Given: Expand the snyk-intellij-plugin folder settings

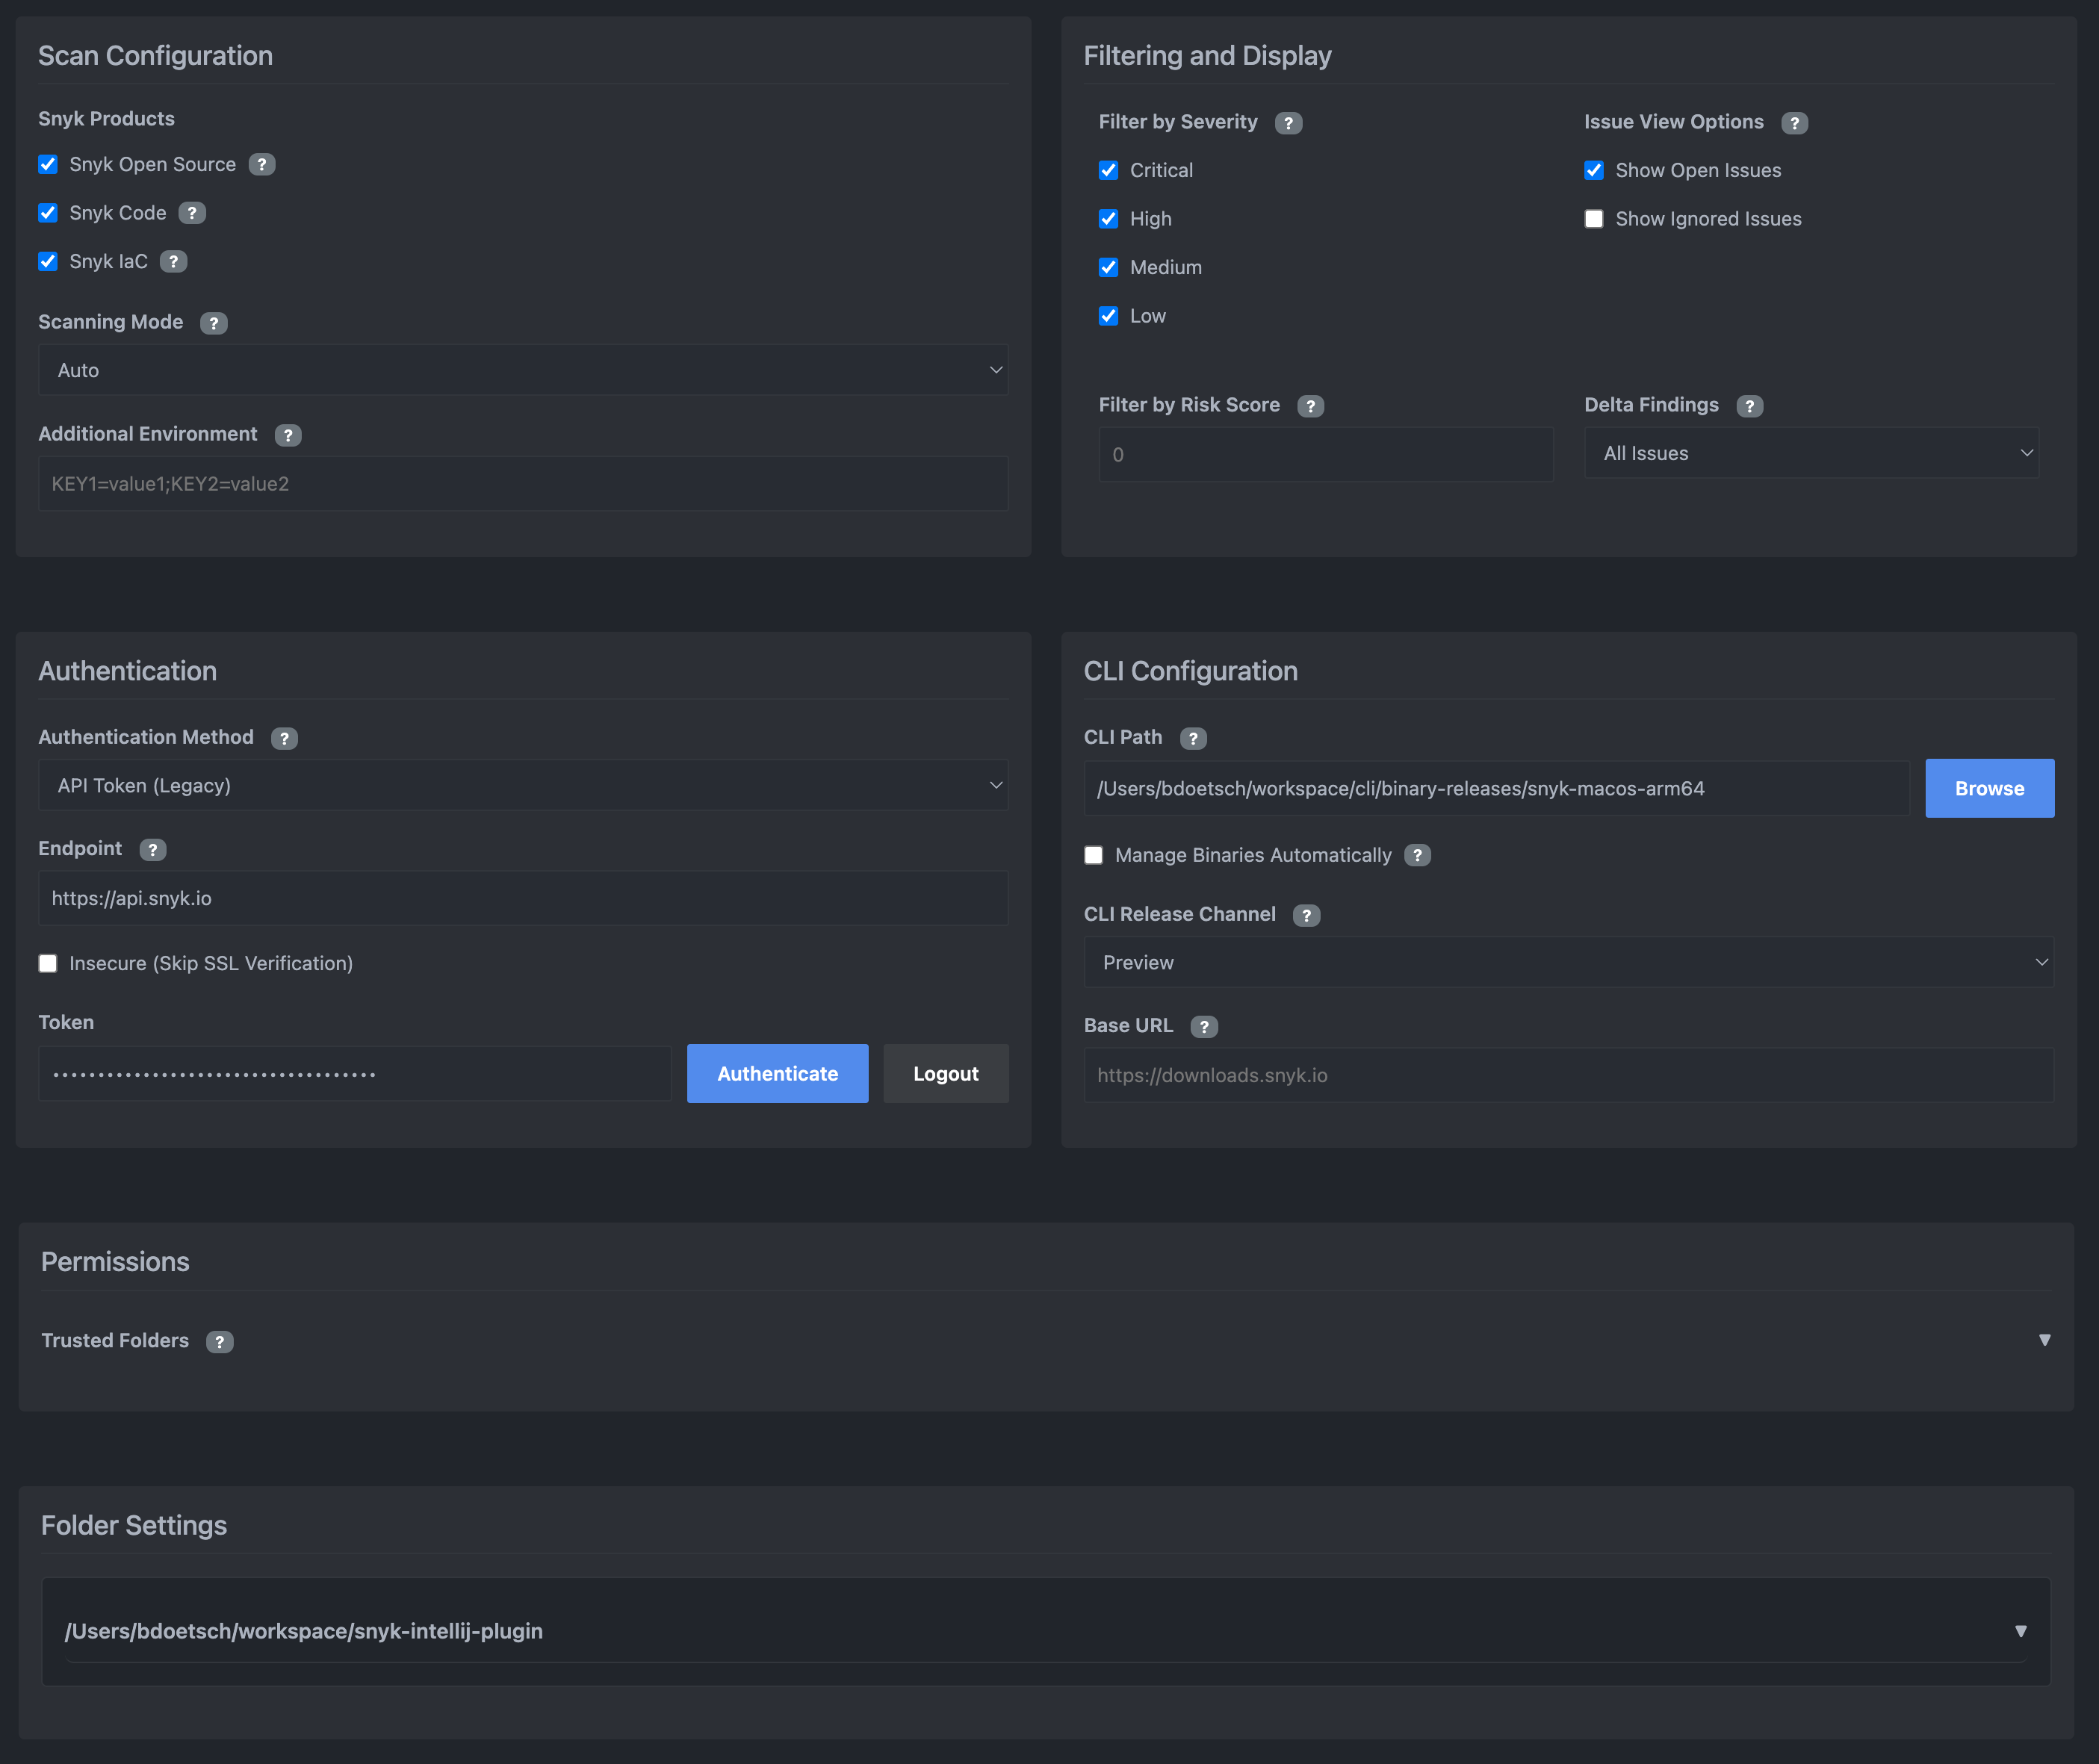Looking at the screenshot, I should click(2020, 1631).
